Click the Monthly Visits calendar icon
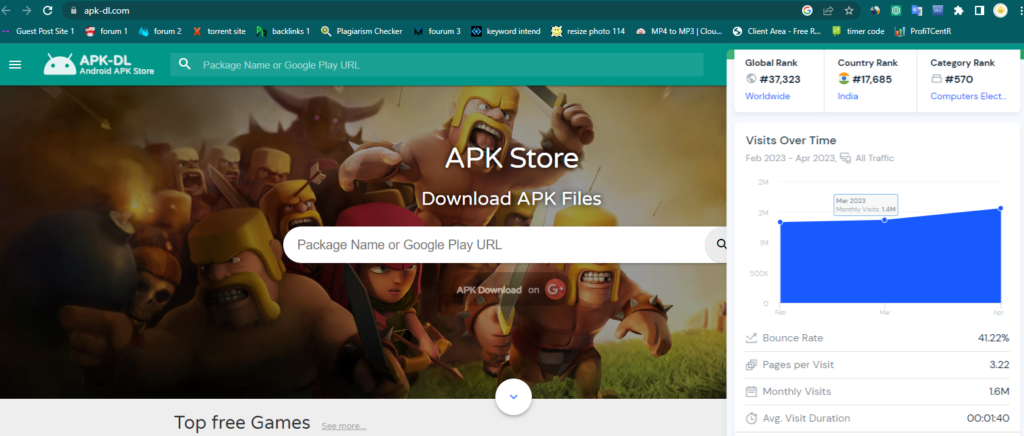The height and width of the screenshot is (436, 1024). (x=751, y=392)
